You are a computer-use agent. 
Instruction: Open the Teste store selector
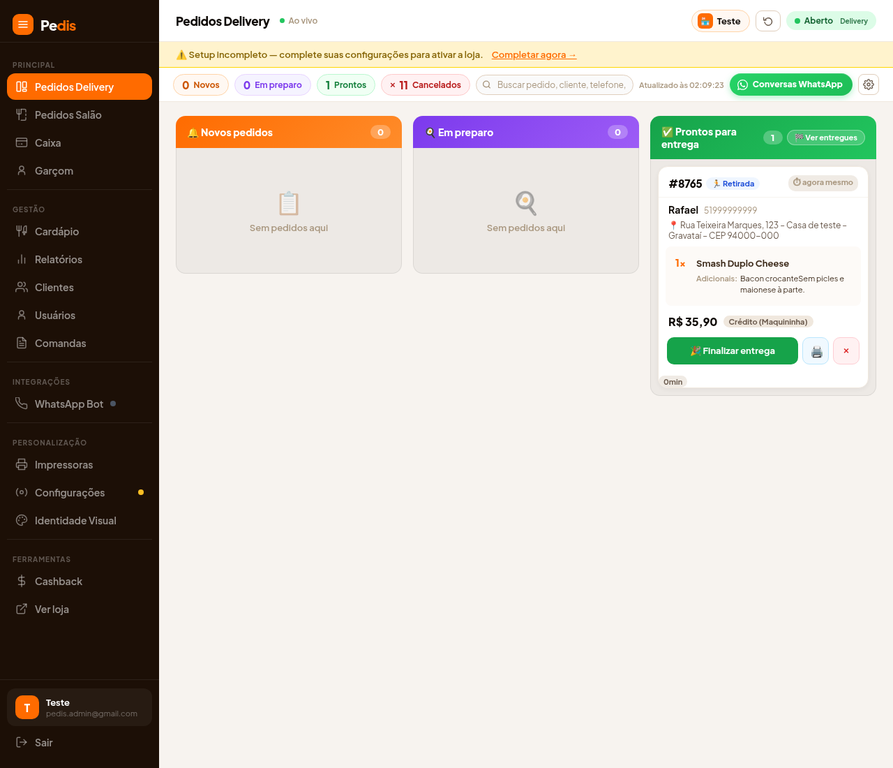720,21
